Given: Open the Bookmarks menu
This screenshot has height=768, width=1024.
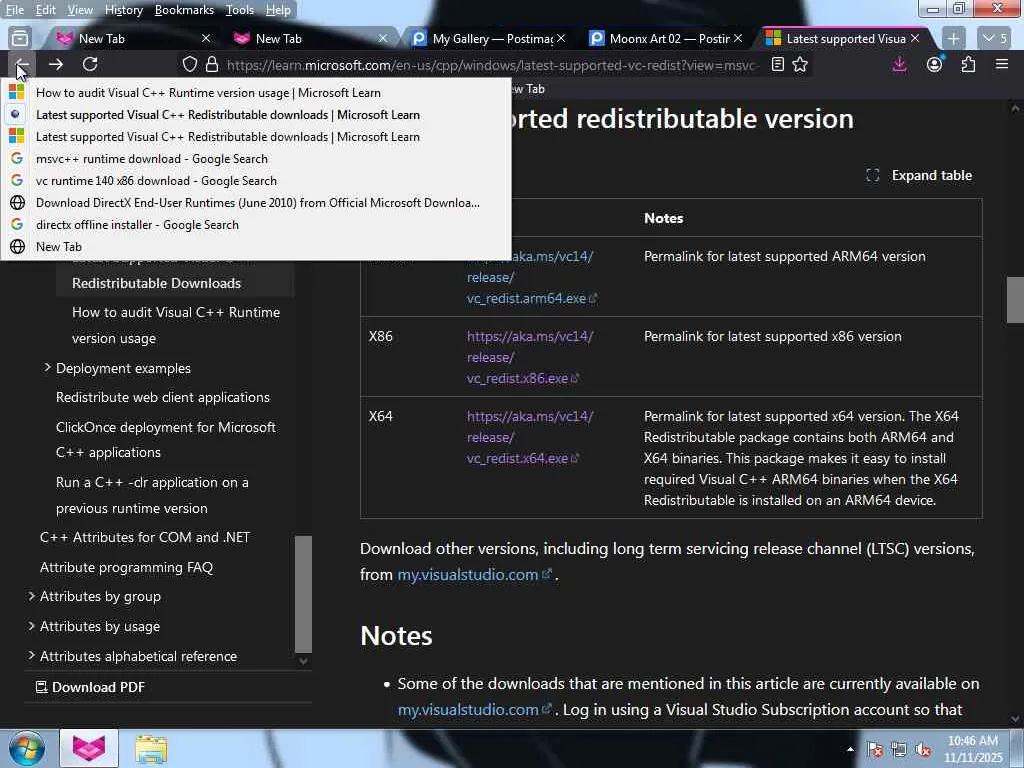Looking at the screenshot, I should 184,10.
